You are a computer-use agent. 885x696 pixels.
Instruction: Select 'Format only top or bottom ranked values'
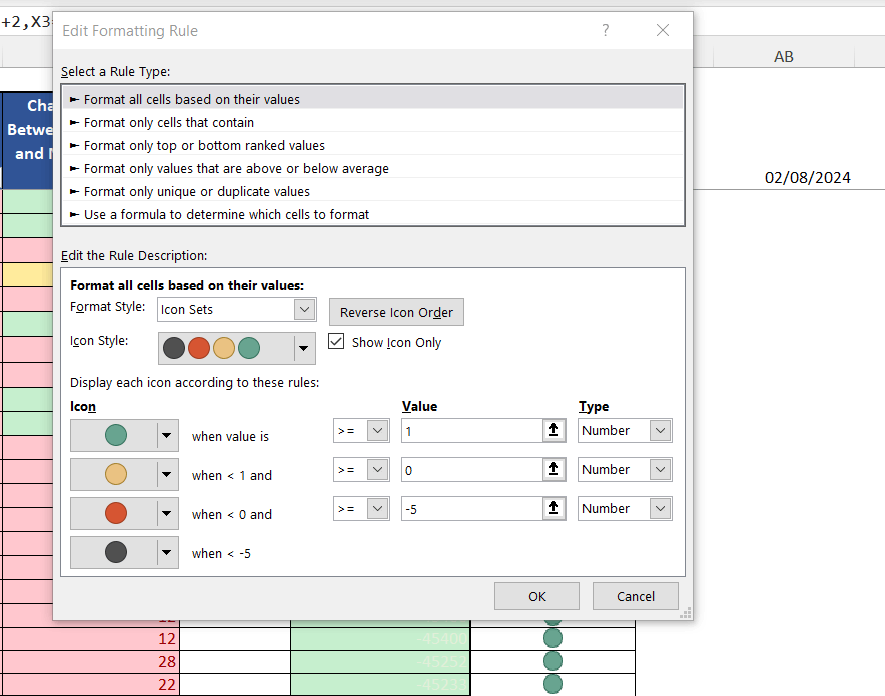pos(373,146)
